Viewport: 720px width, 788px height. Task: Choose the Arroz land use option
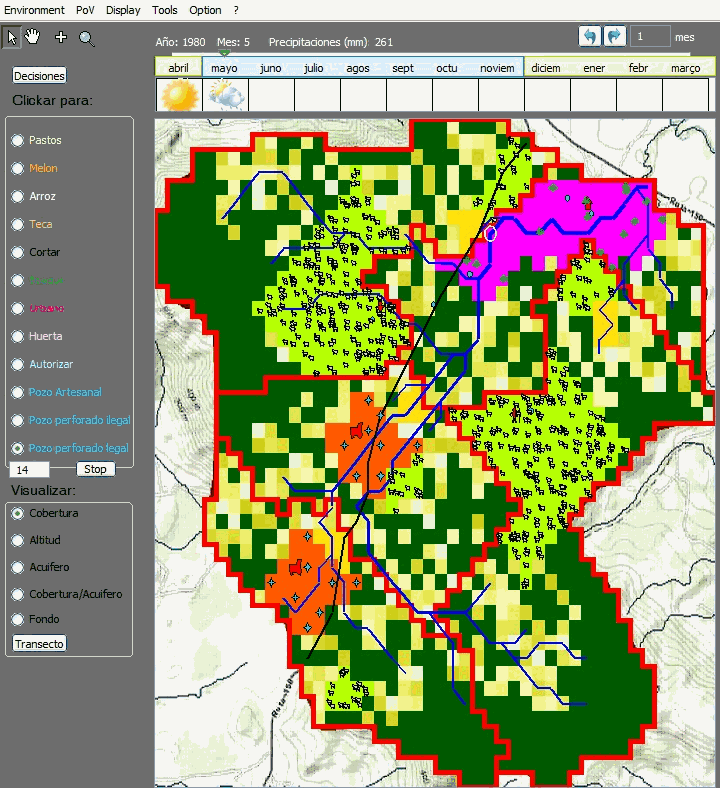[18, 197]
